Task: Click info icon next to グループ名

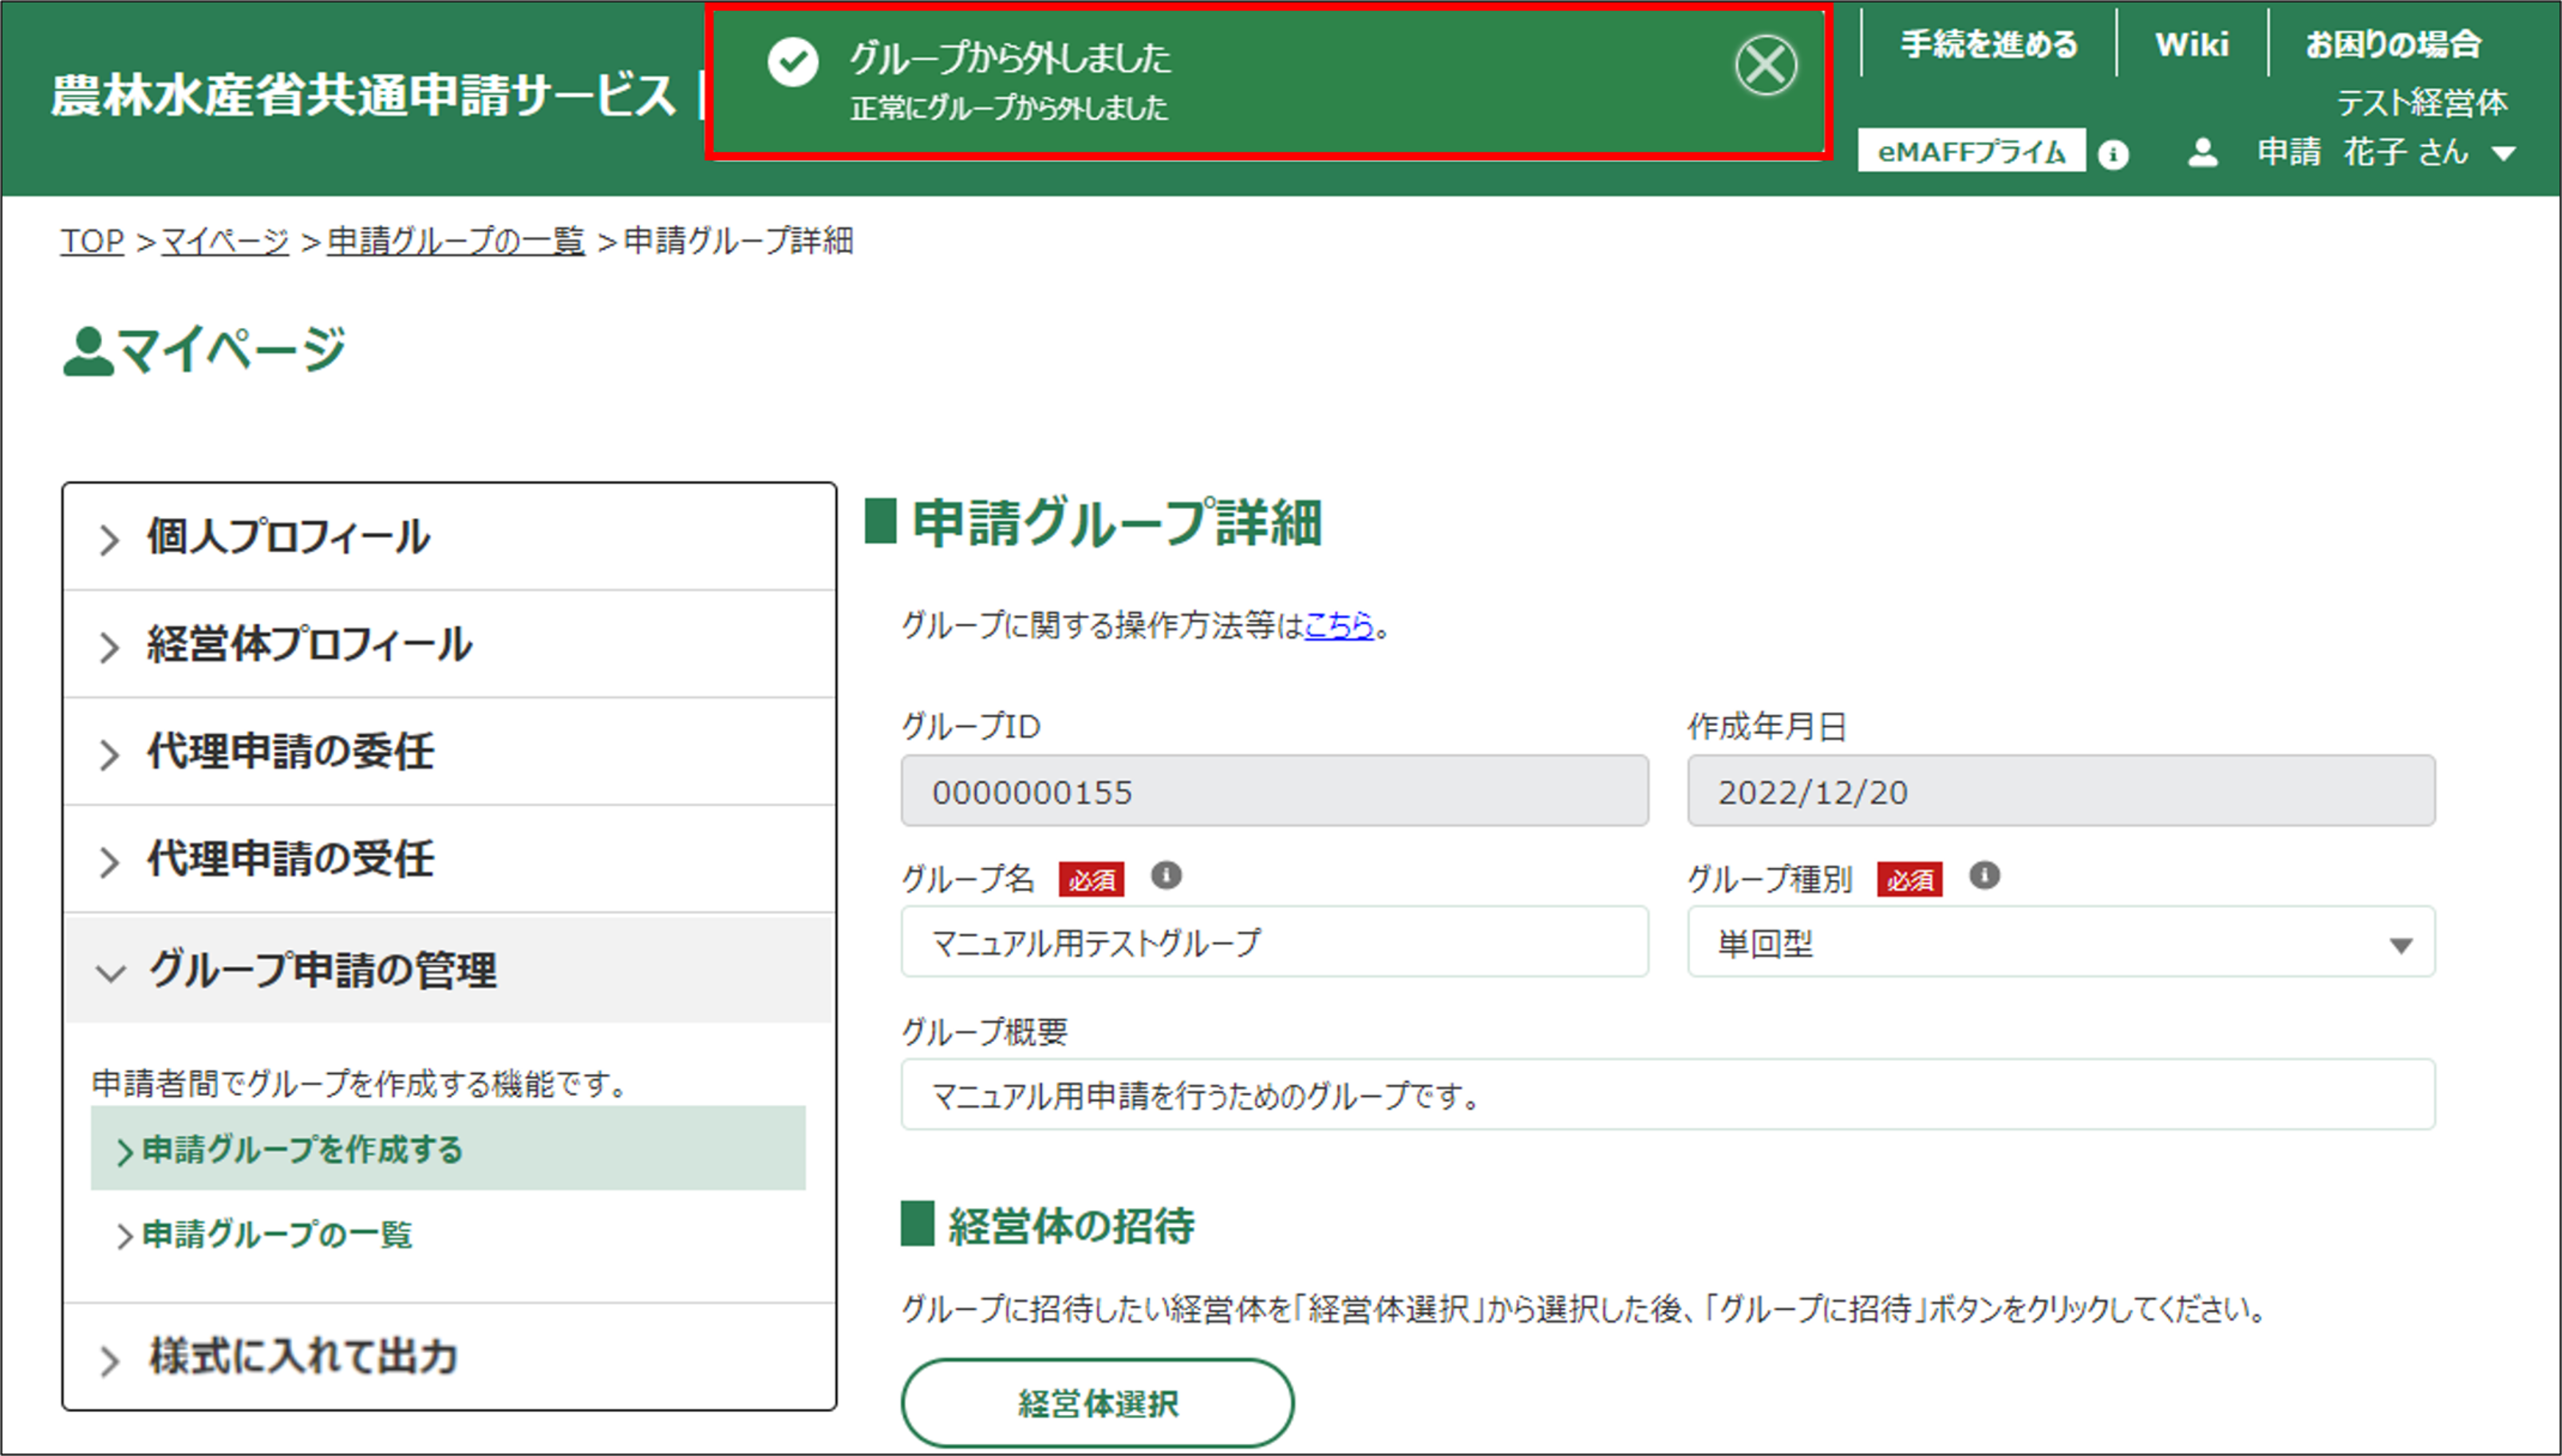Action: point(1166,876)
